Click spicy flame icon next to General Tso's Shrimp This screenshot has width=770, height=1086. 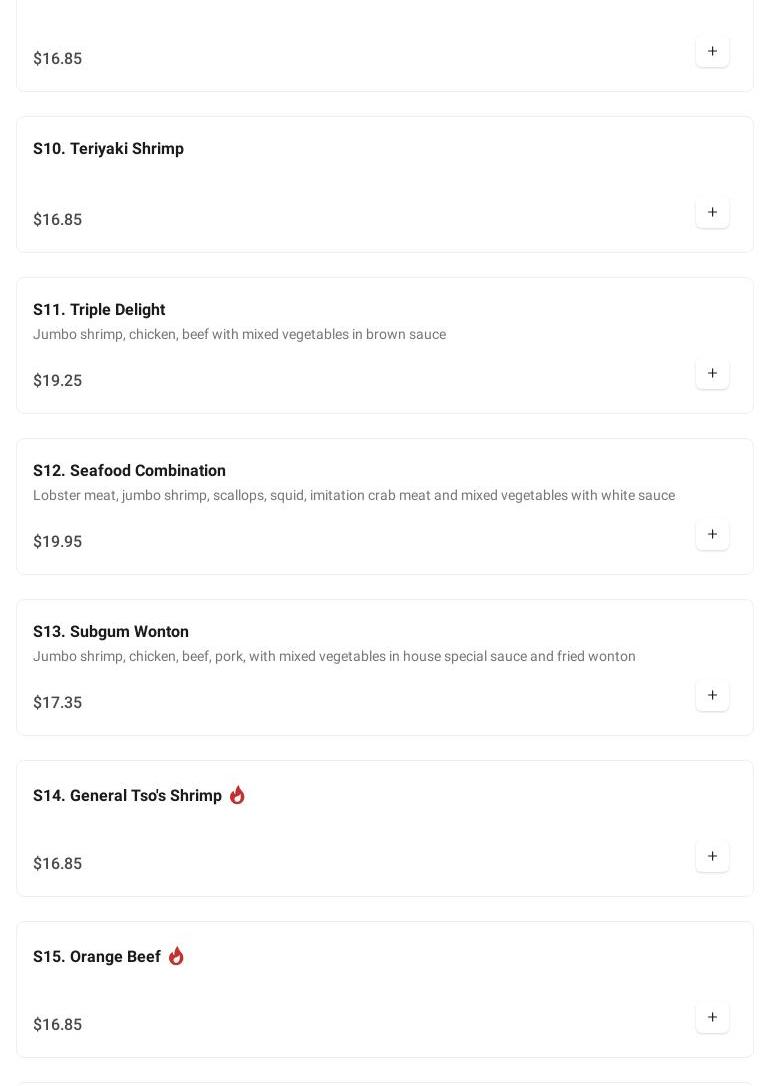[237, 795]
